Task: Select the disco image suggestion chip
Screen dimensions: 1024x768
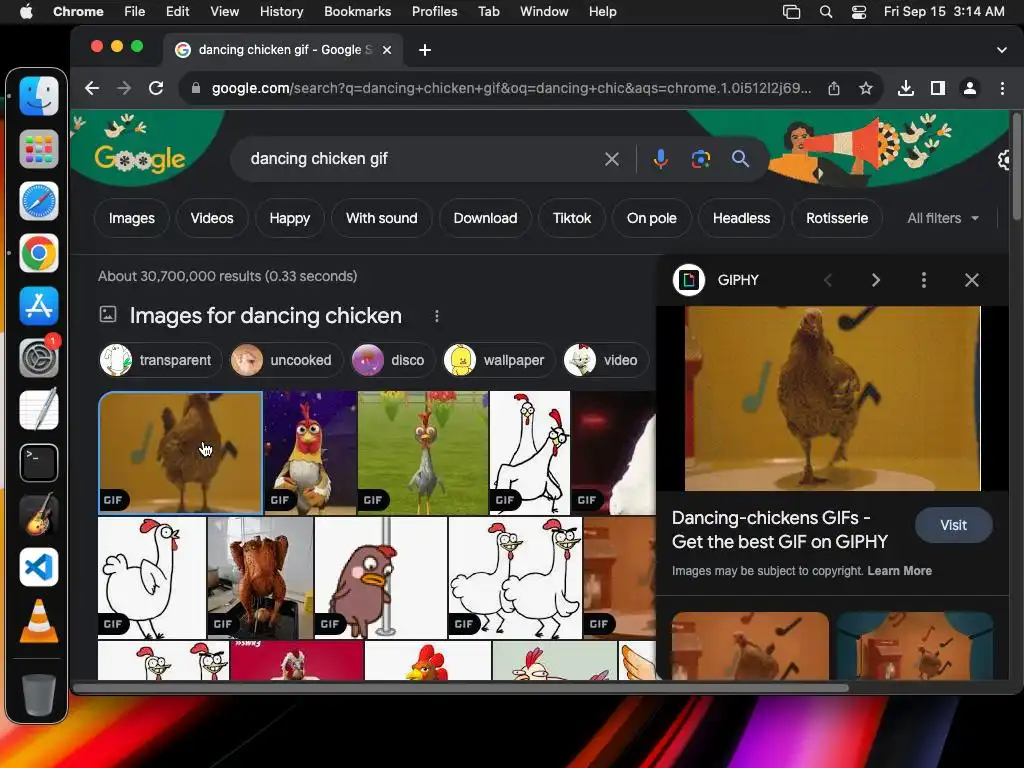Action: pos(392,360)
